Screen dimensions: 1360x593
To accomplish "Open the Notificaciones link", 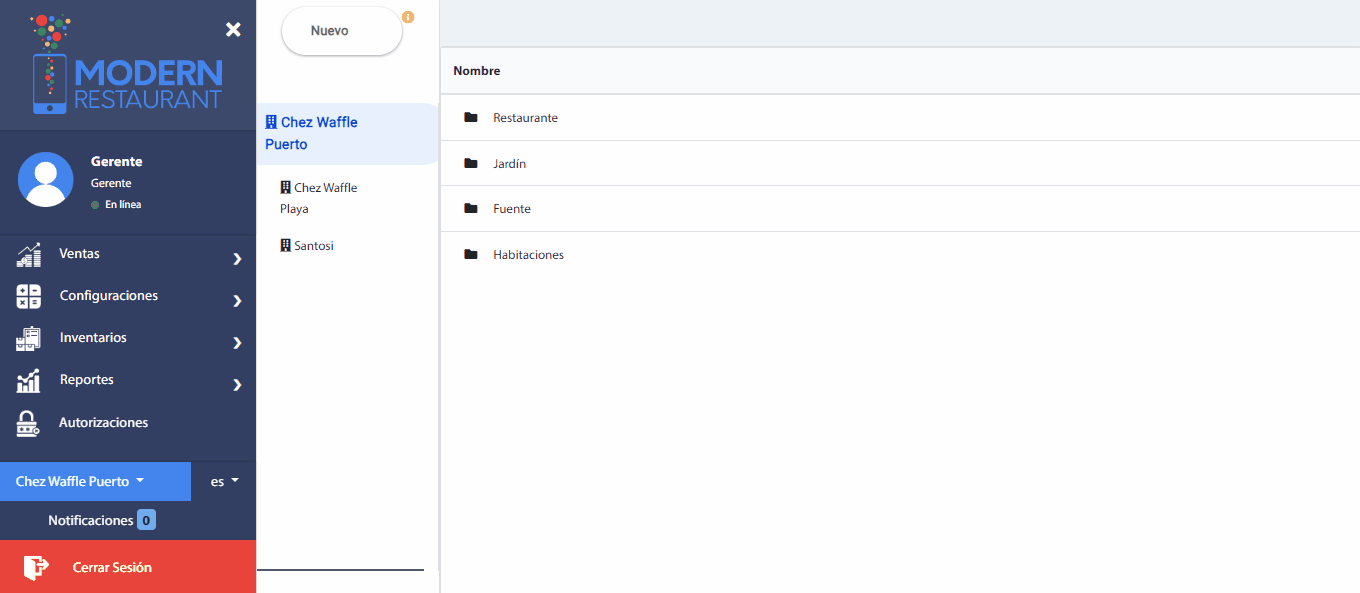I will pyautogui.click(x=91, y=520).
